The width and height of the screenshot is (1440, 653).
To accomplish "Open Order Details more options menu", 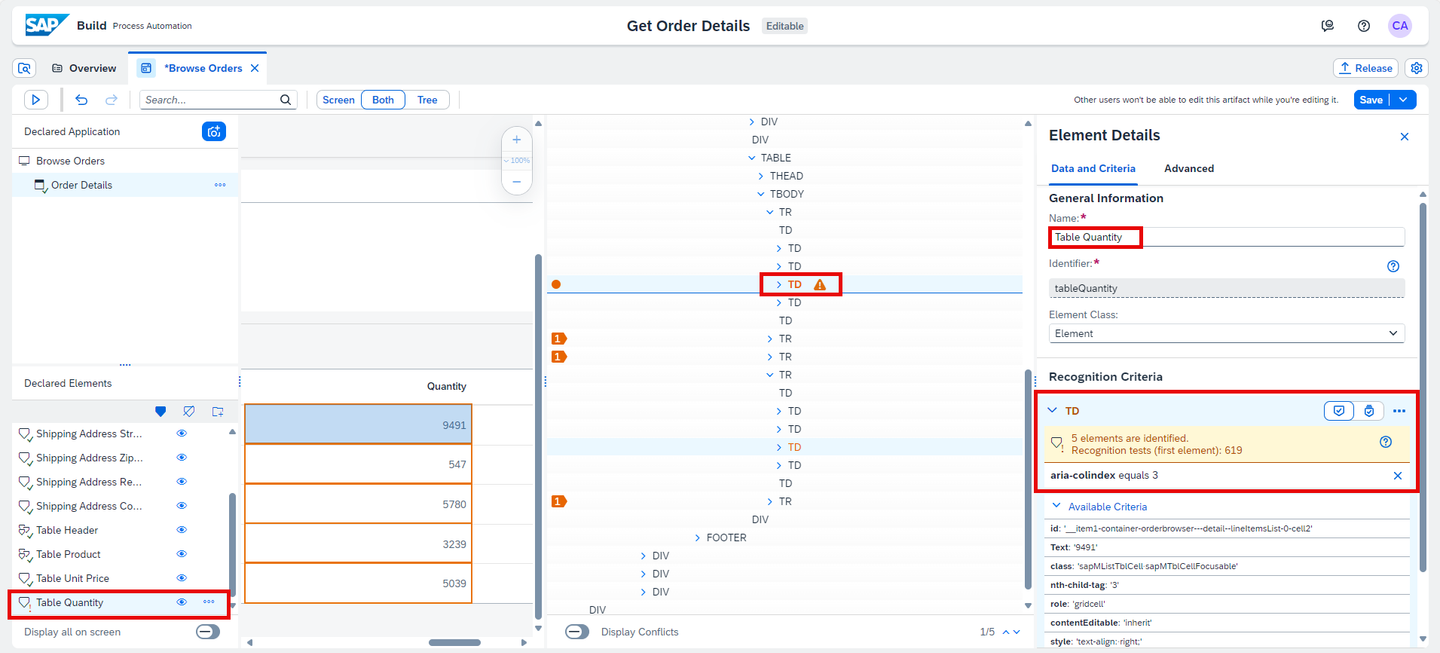I will (220, 185).
